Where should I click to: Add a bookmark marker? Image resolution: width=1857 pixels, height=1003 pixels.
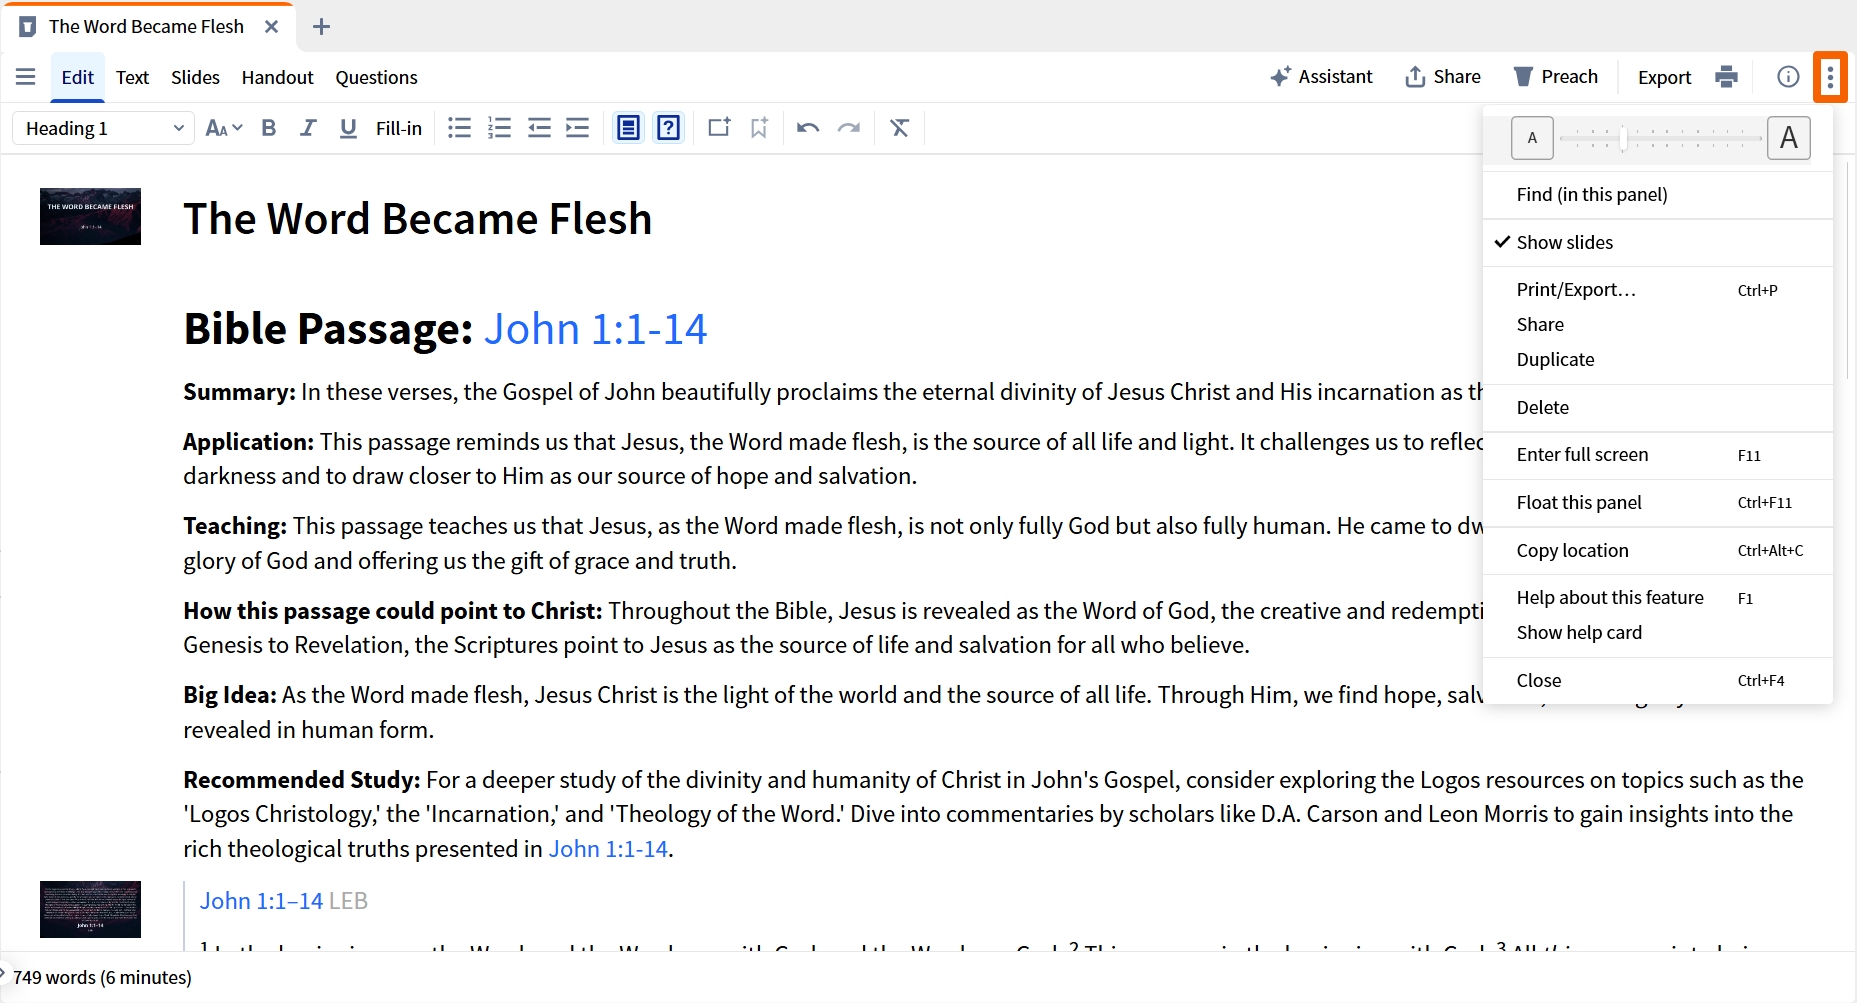coord(759,128)
